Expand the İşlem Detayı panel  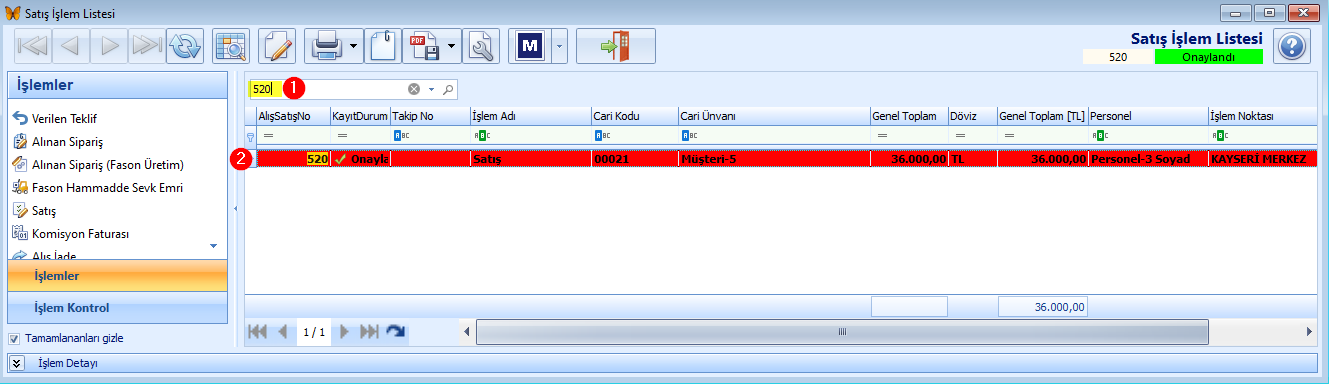(17, 362)
